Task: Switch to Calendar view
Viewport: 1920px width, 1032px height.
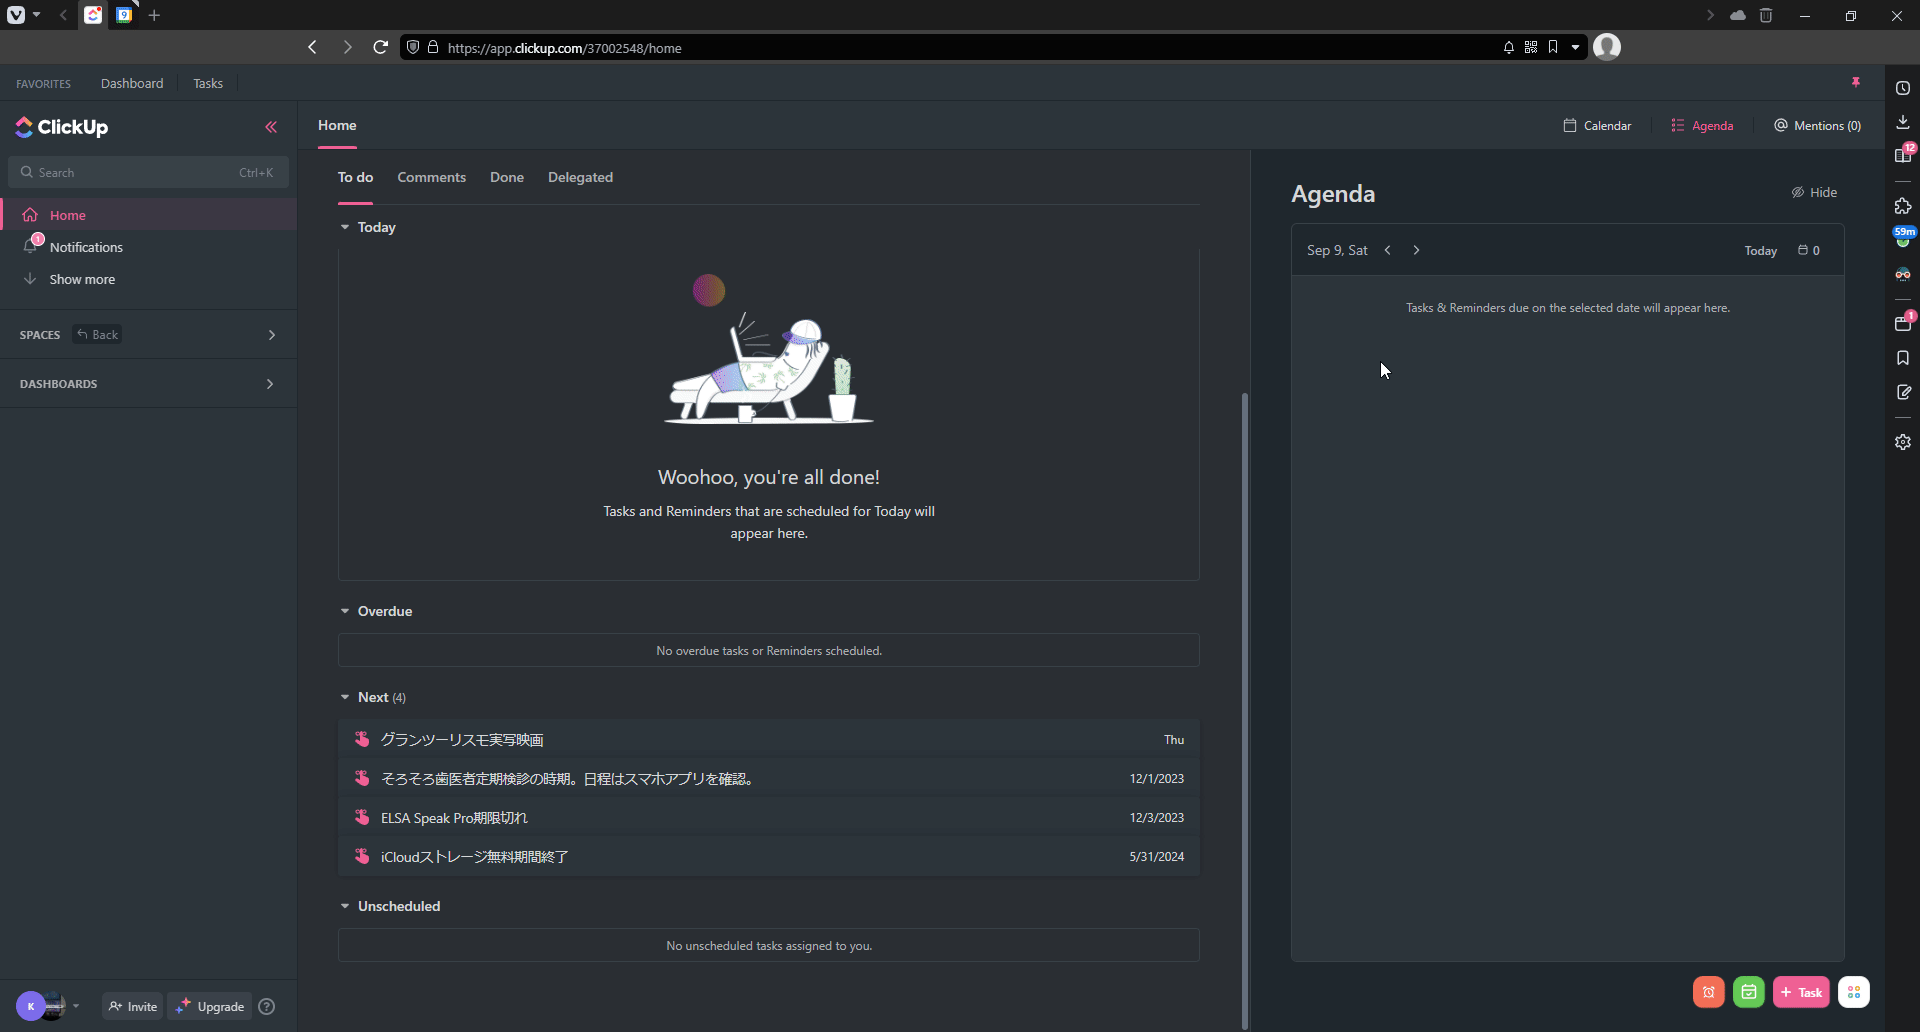Action: (x=1597, y=125)
